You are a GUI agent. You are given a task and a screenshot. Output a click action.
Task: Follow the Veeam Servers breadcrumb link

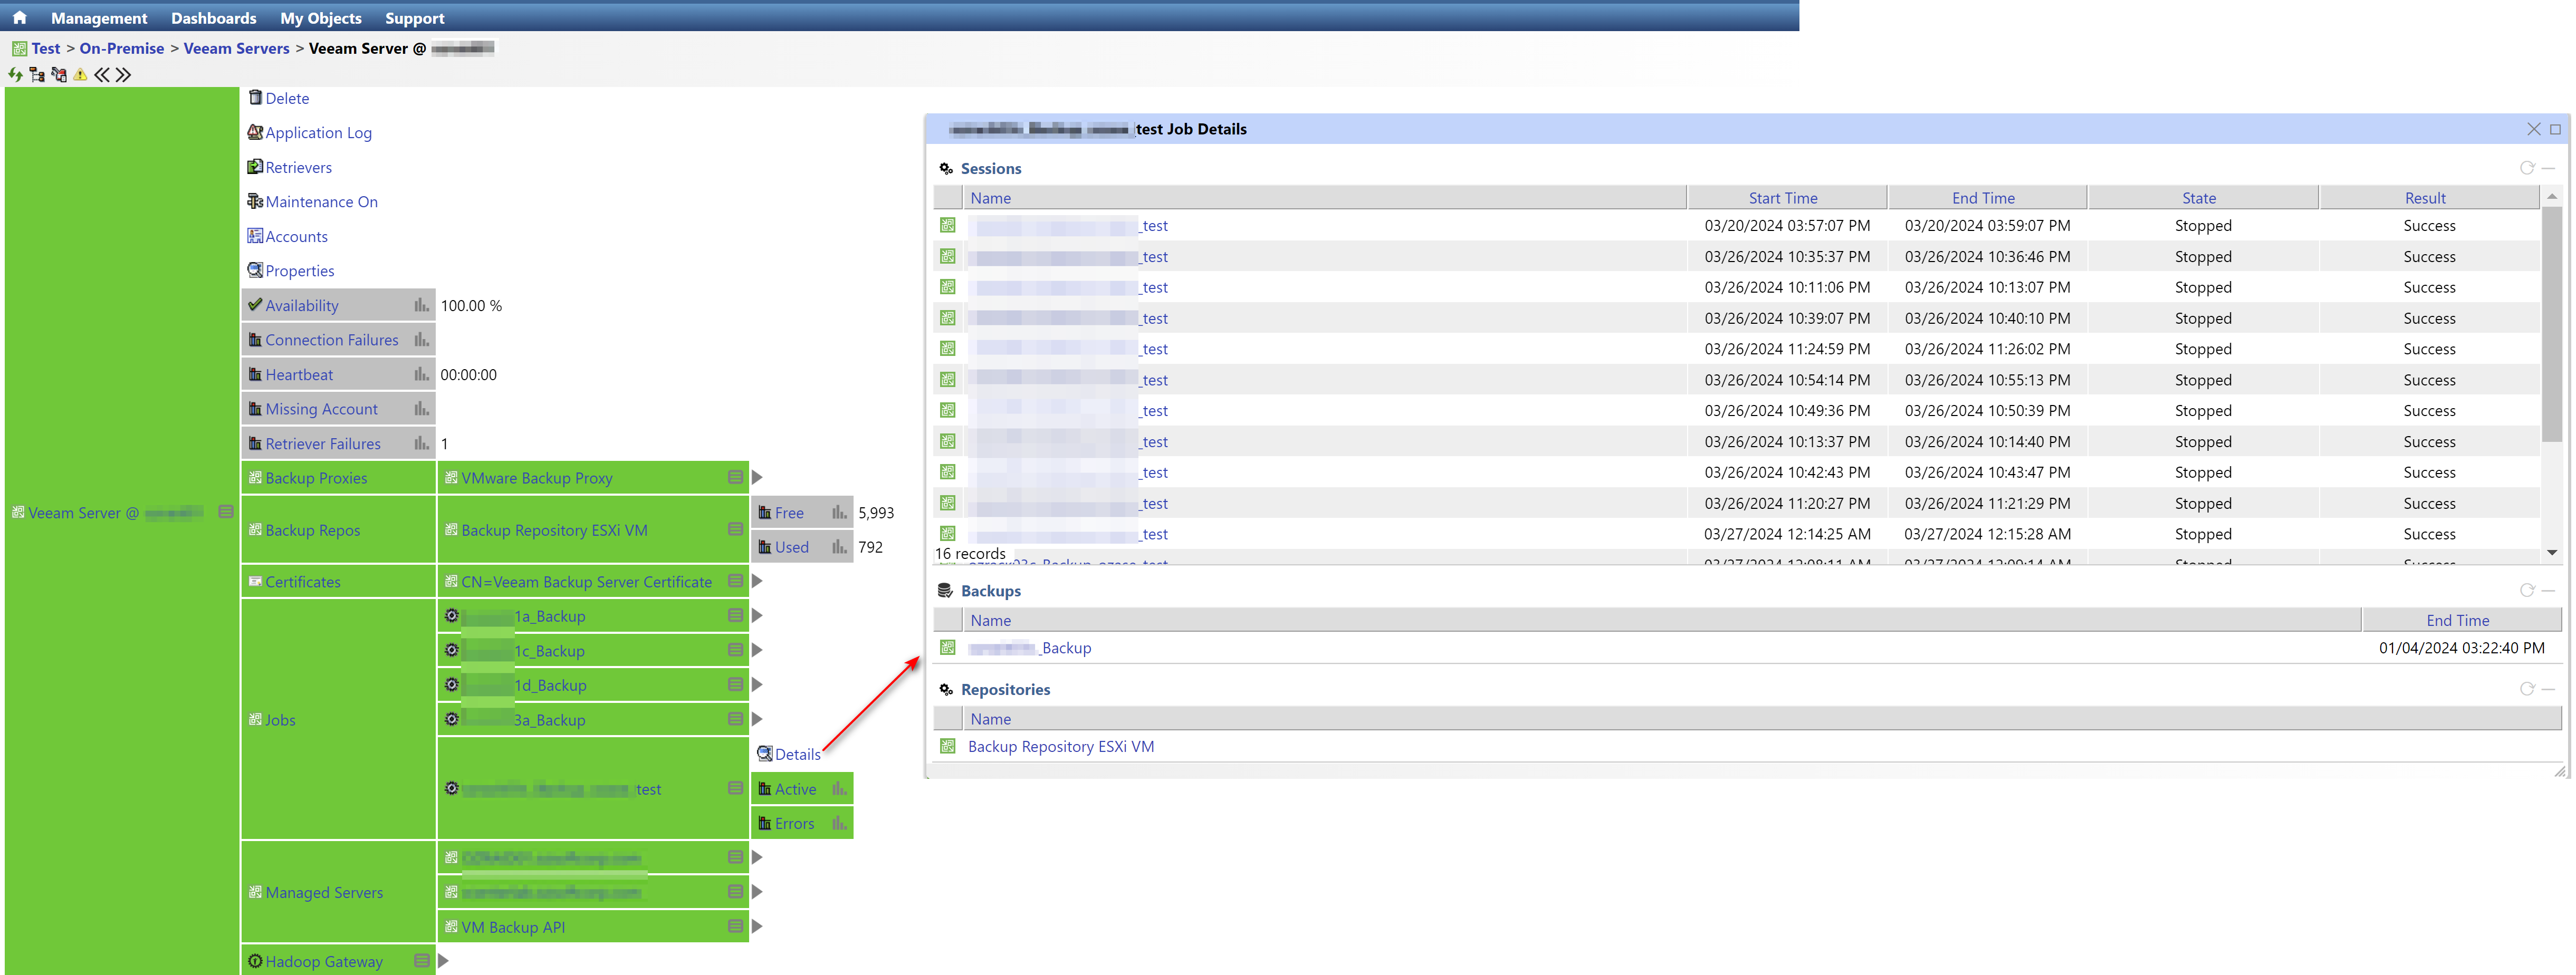[x=236, y=48]
